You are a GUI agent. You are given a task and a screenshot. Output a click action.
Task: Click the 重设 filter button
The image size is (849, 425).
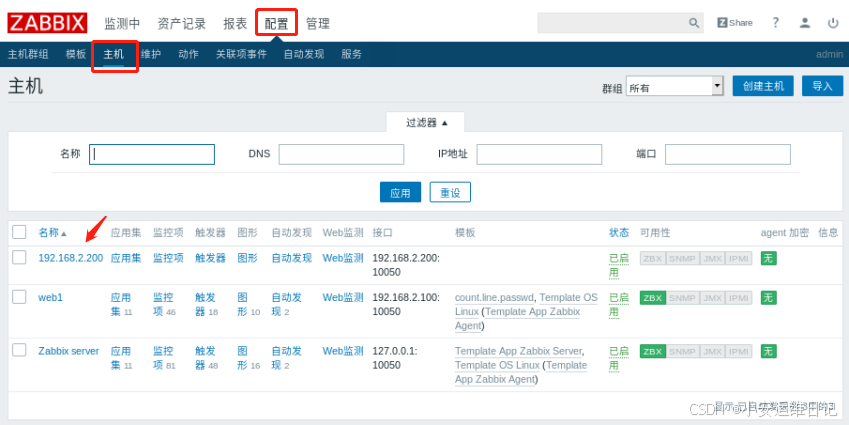pyautogui.click(x=450, y=192)
